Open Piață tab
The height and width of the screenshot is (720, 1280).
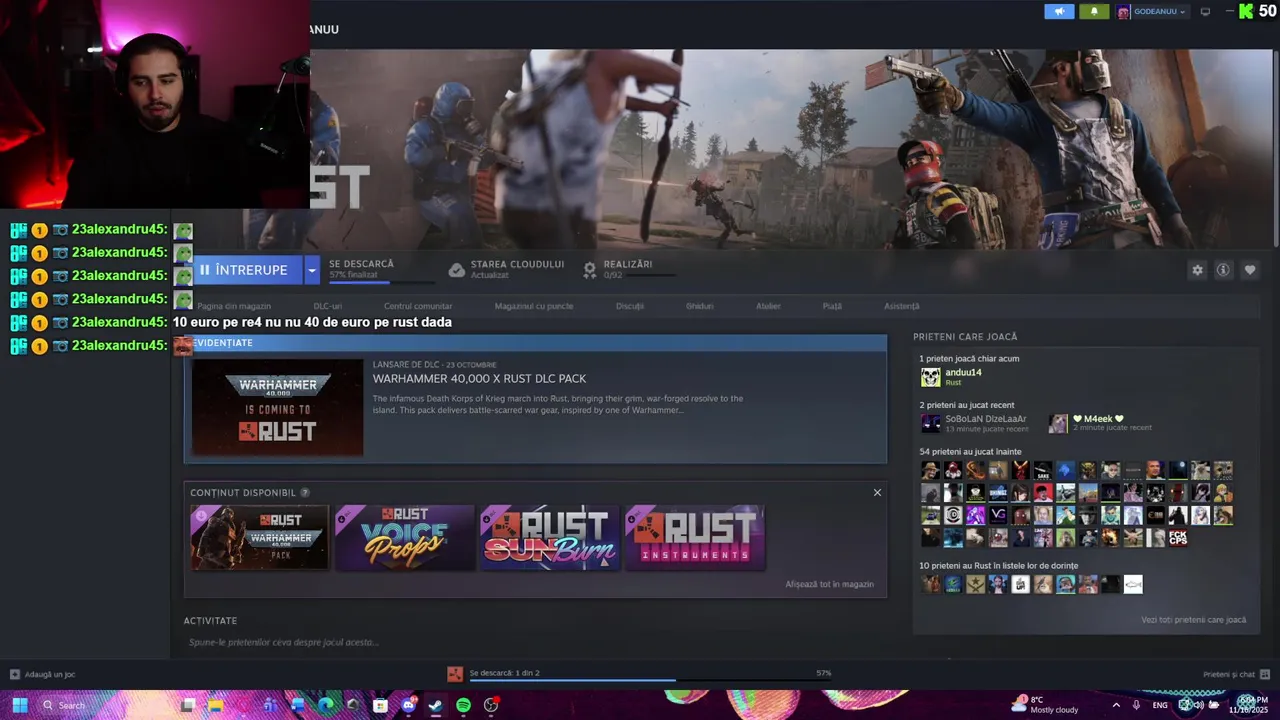[x=832, y=306]
